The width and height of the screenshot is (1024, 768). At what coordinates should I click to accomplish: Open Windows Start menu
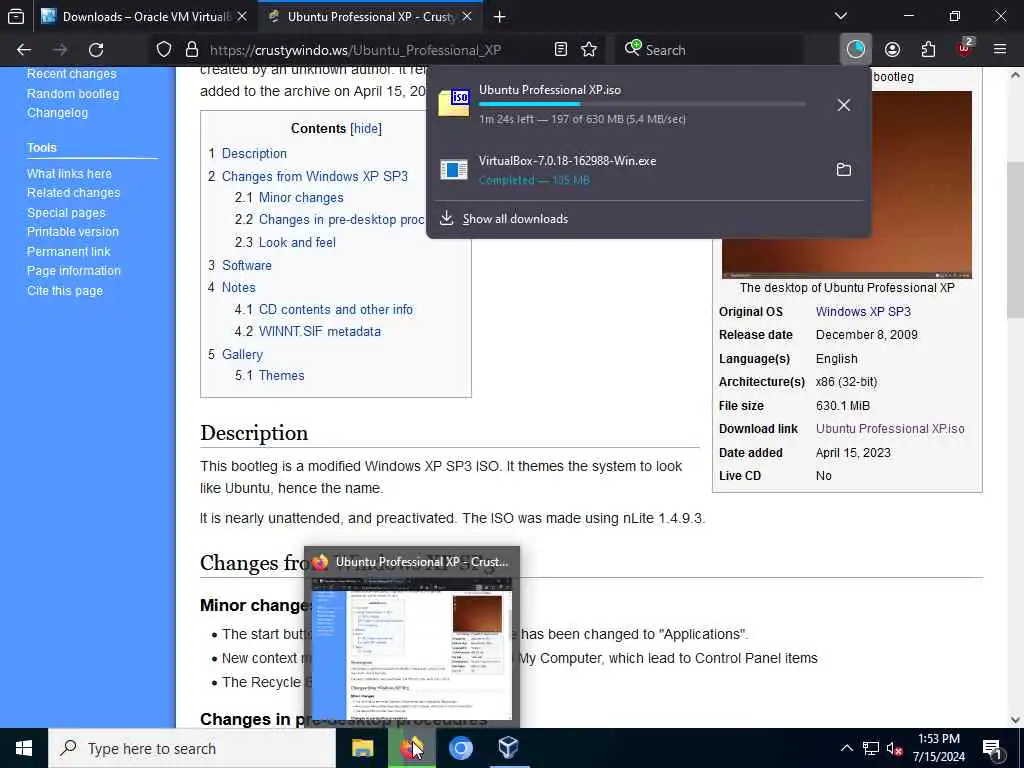pos(24,748)
